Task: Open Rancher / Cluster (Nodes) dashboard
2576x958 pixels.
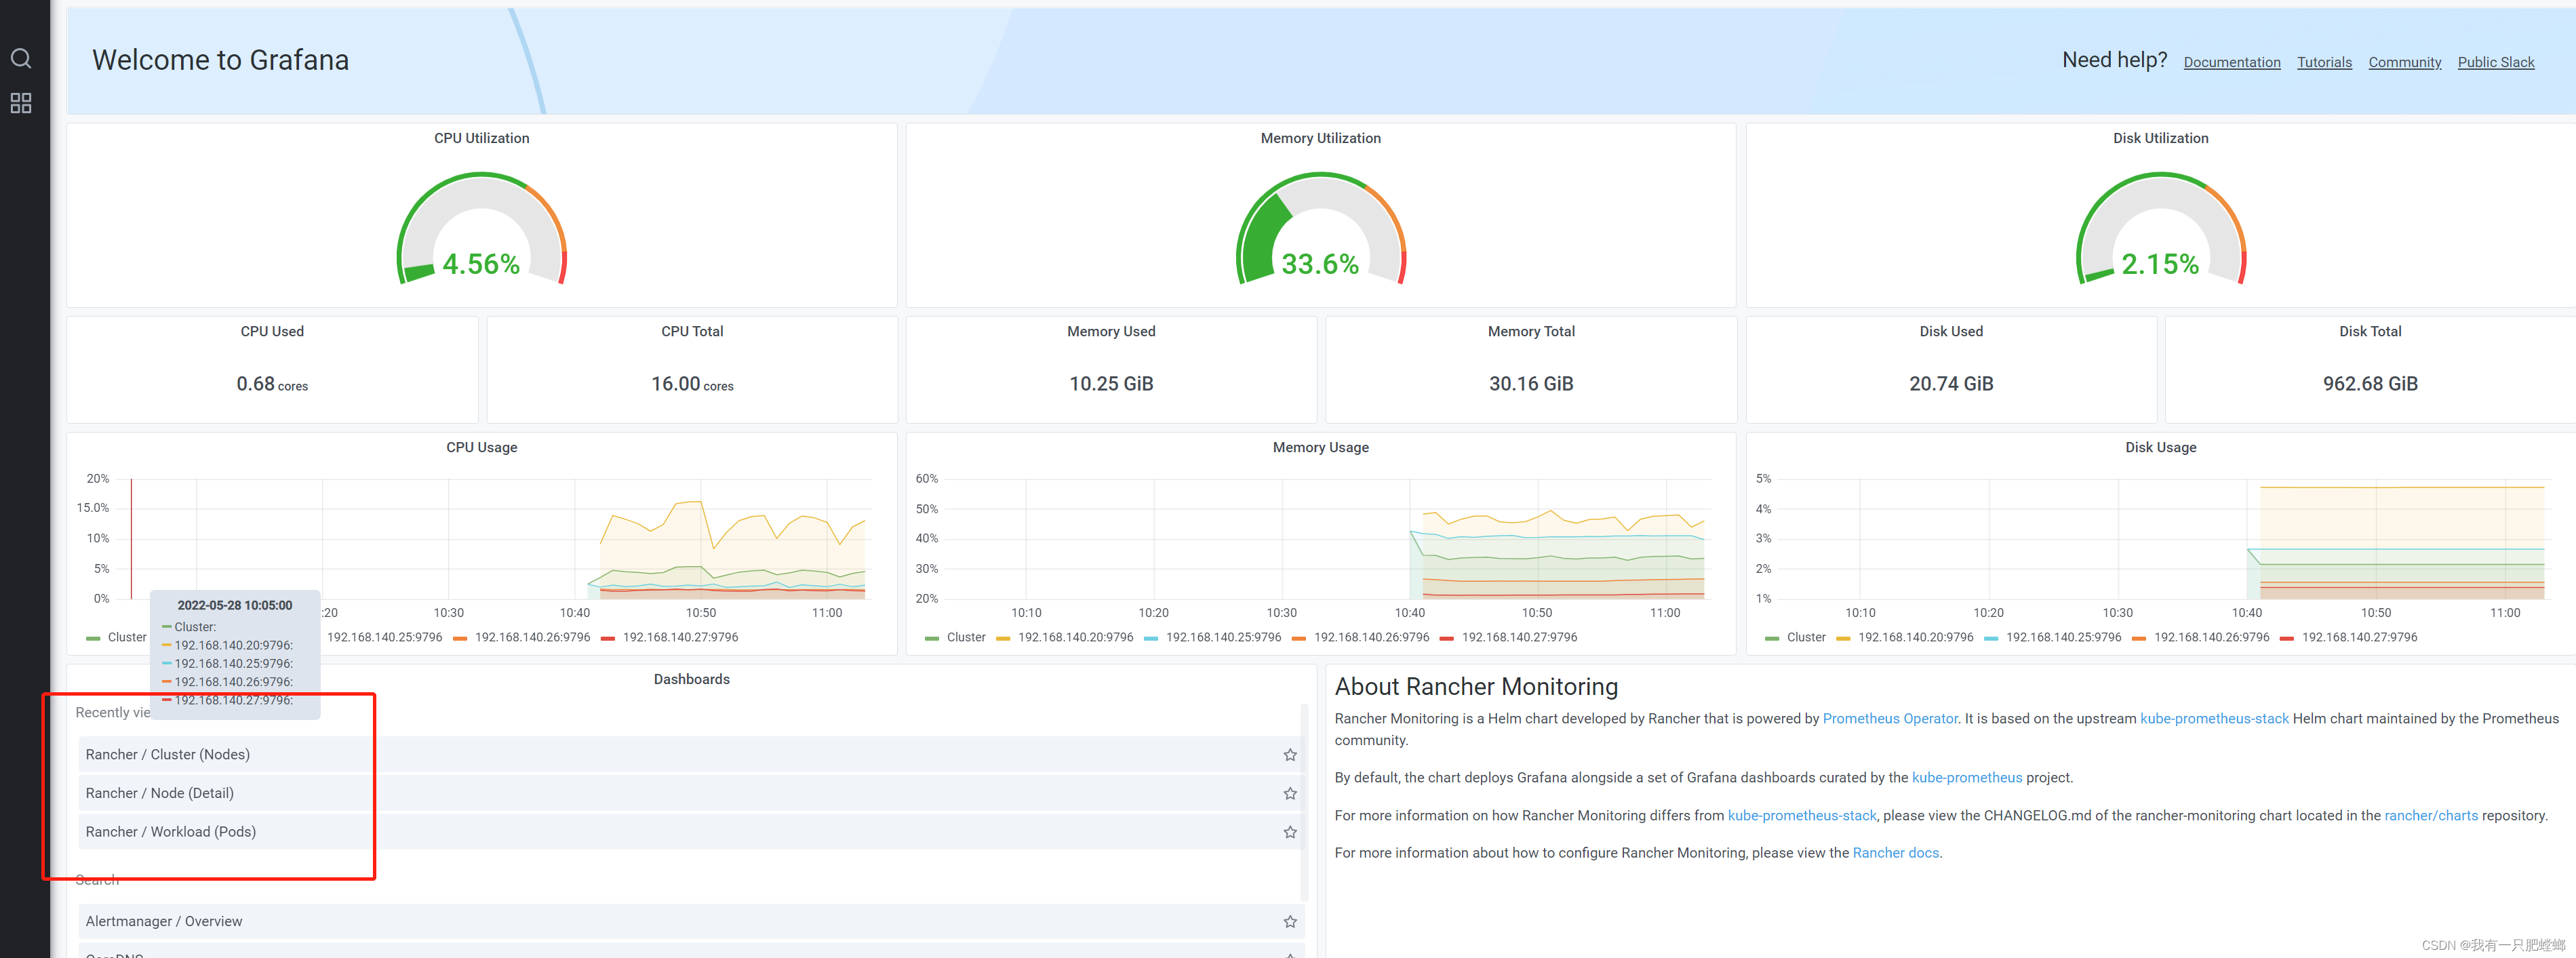Action: pos(168,754)
